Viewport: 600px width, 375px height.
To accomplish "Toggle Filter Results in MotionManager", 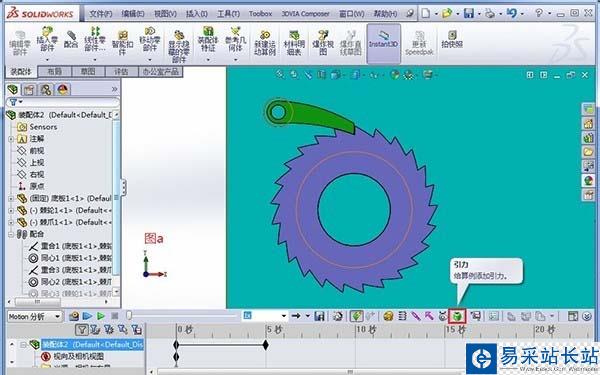I will (136, 329).
